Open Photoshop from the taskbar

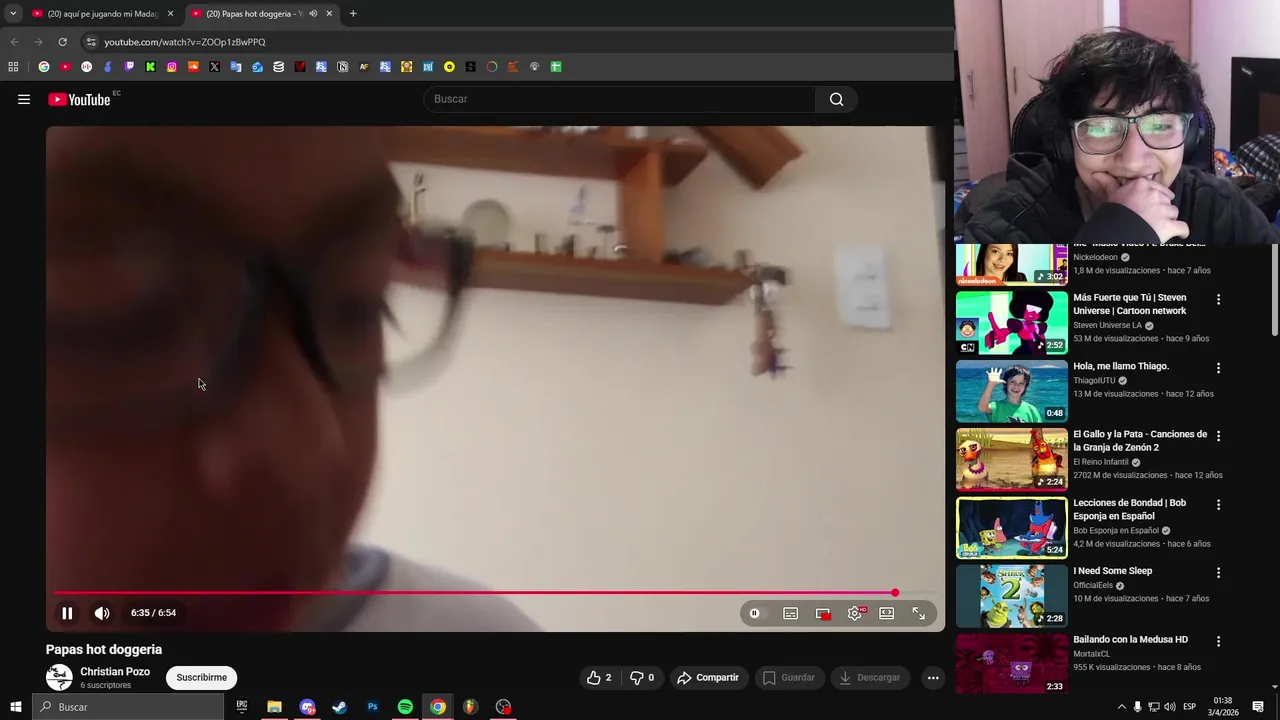tap(372, 707)
